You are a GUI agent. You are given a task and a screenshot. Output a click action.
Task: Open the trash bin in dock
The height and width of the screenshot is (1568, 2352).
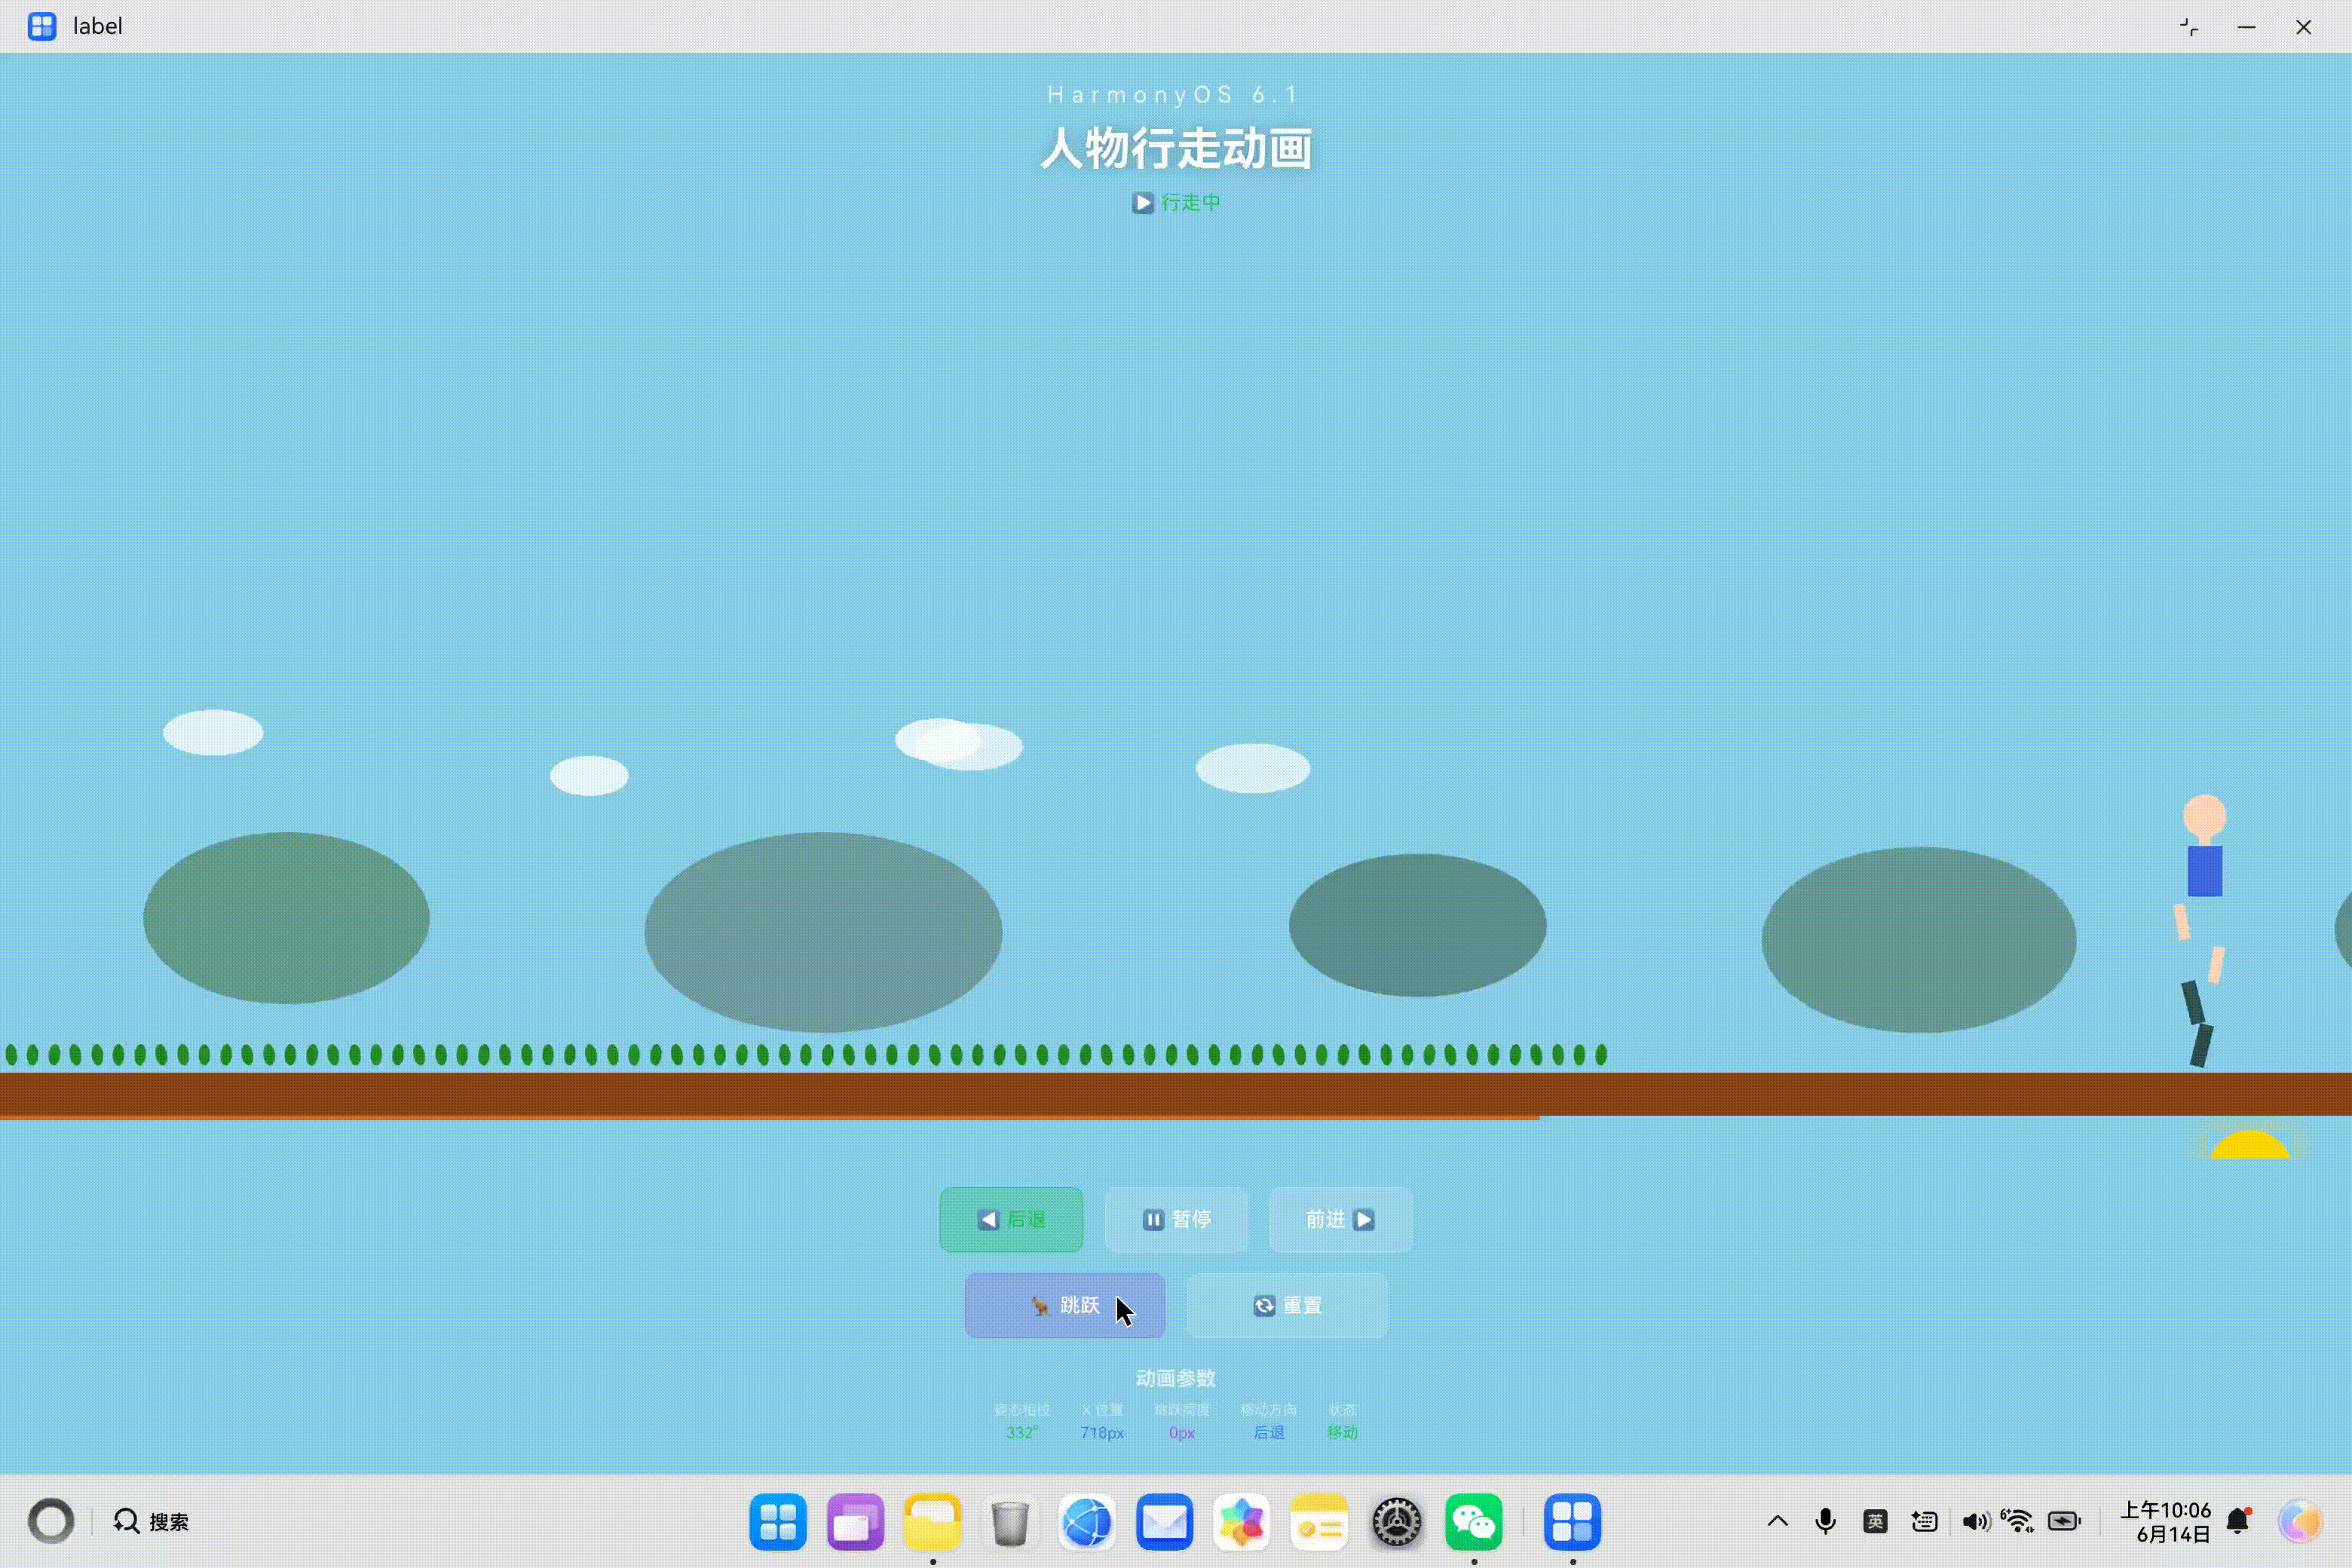pos(1010,1522)
